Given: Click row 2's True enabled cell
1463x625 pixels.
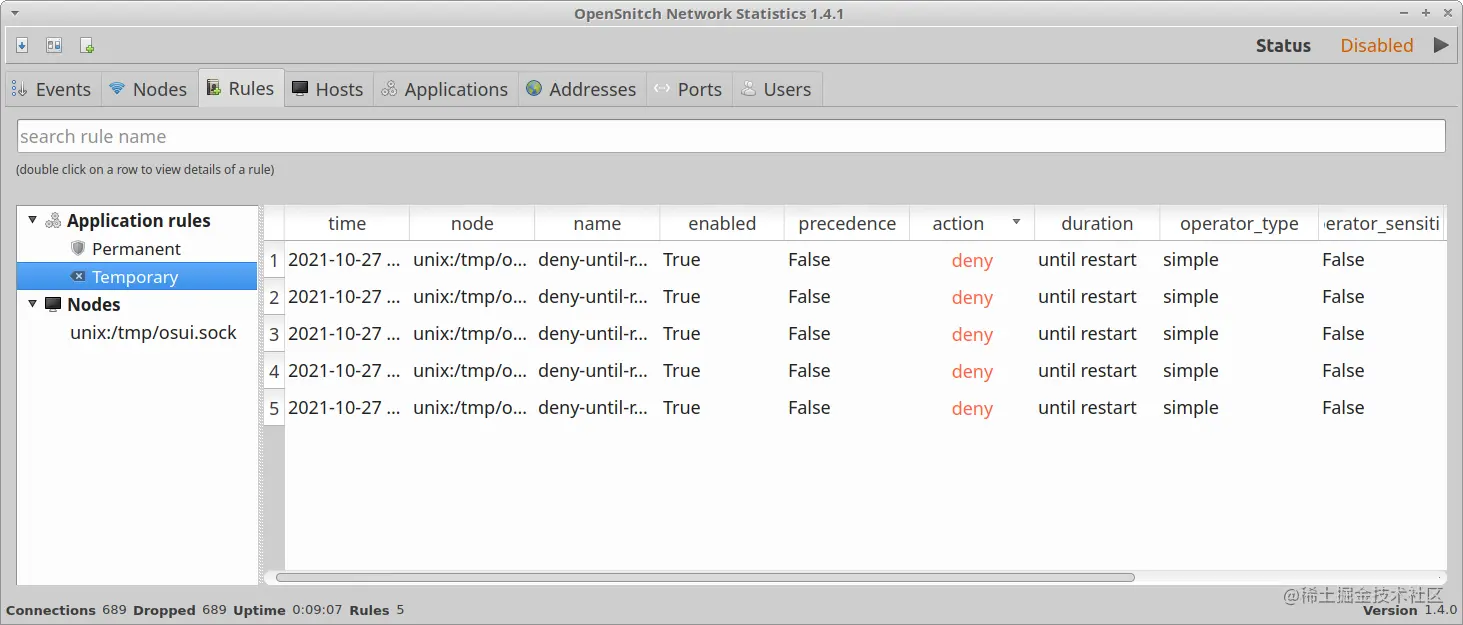Looking at the screenshot, I should 722,297.
